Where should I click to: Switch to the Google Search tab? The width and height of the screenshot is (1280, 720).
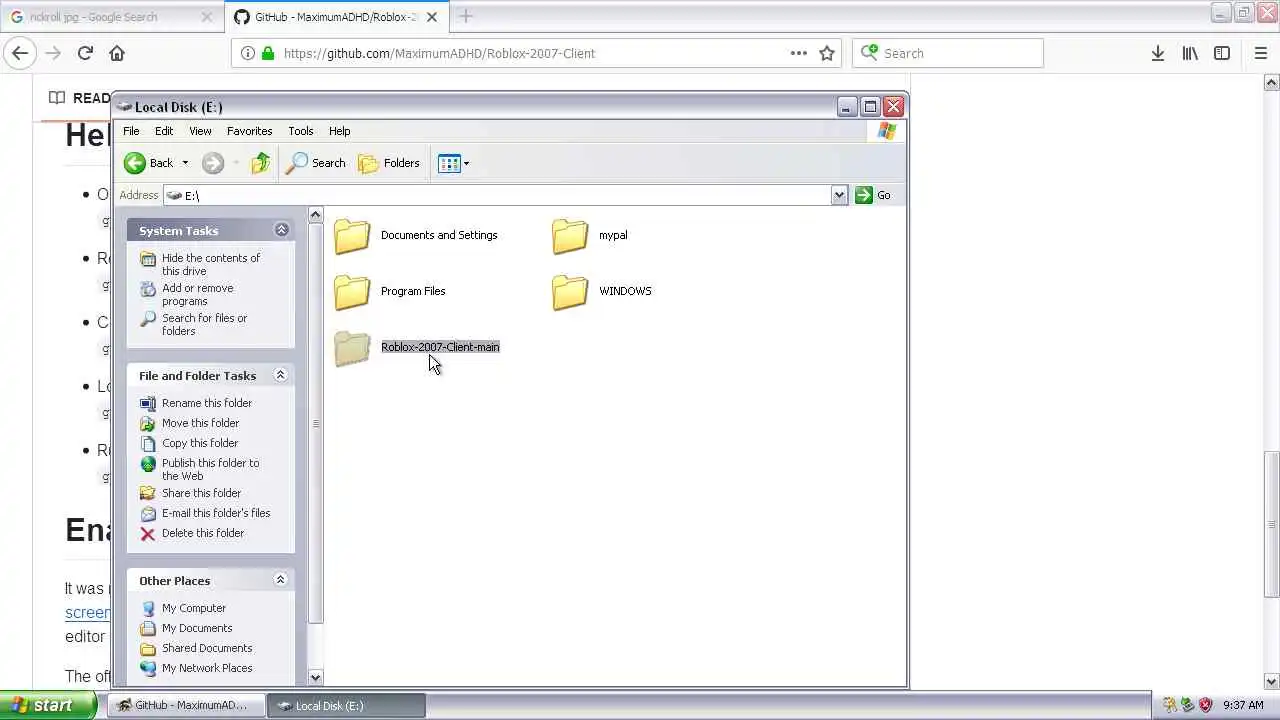[x=110, y=17]
